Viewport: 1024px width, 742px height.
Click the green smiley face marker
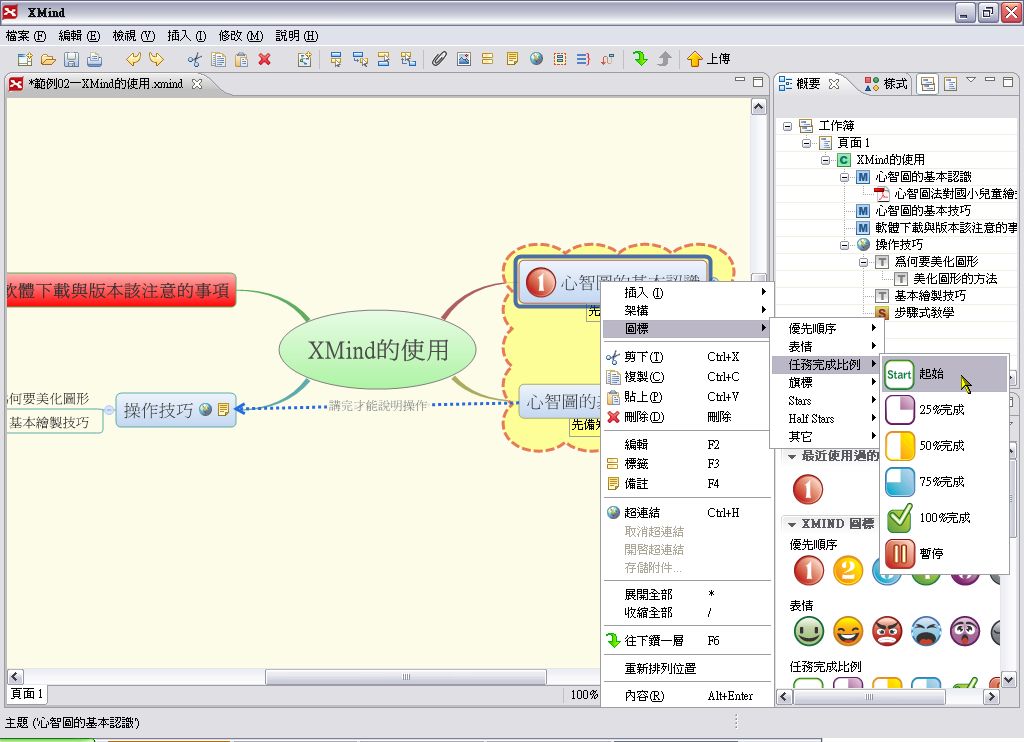808,632
